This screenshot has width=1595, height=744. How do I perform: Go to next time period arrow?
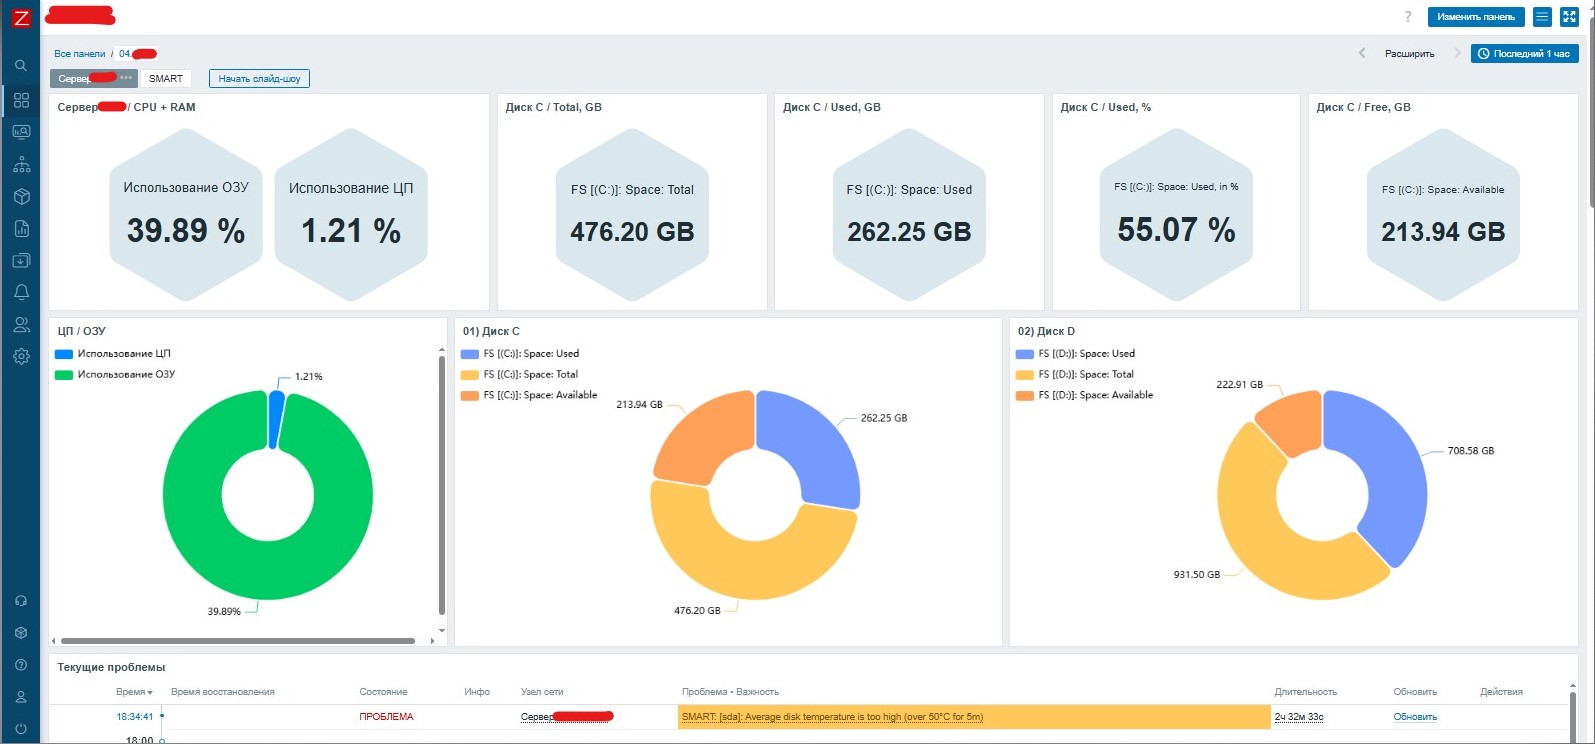[x=1457, y=54]
